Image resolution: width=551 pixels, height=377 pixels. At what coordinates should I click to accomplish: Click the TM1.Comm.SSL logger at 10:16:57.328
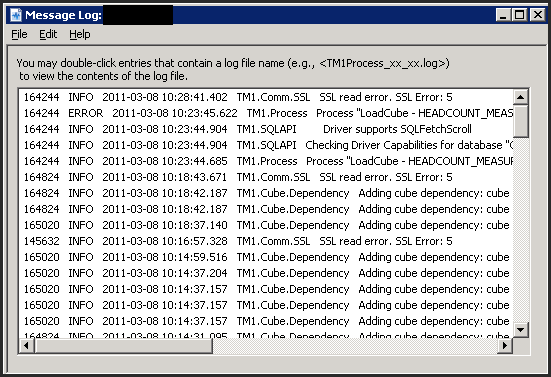273,241
